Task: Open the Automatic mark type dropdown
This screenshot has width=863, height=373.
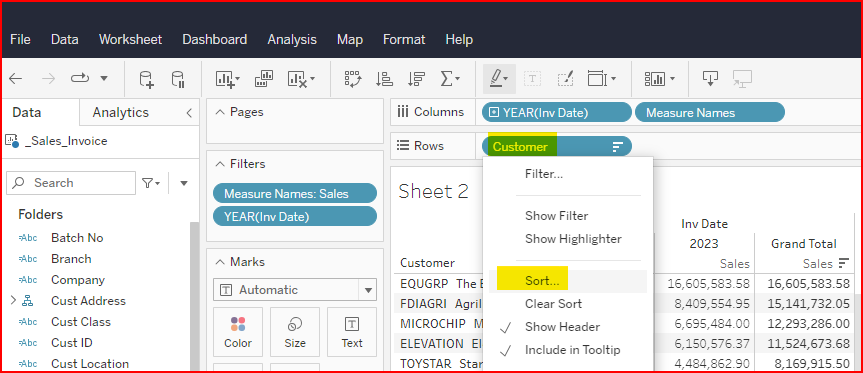Action: 294,290
